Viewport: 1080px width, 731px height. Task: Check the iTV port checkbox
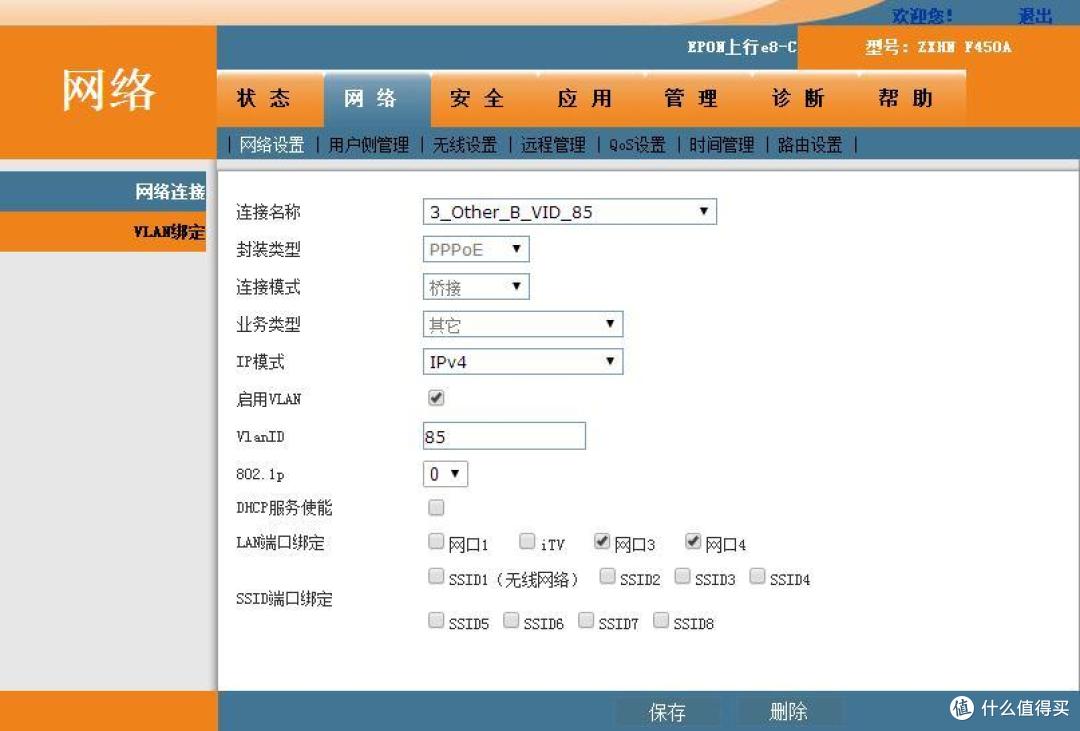[x=527, y=542]
